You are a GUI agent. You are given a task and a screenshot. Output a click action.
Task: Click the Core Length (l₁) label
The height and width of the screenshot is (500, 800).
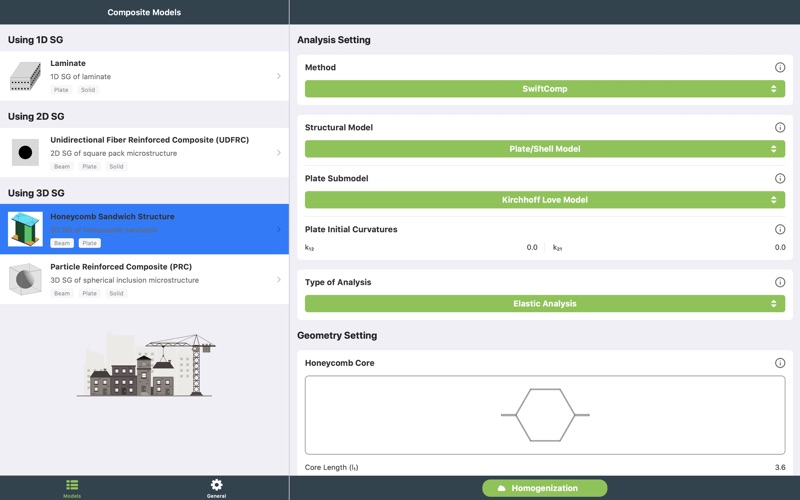coord(331,467)
